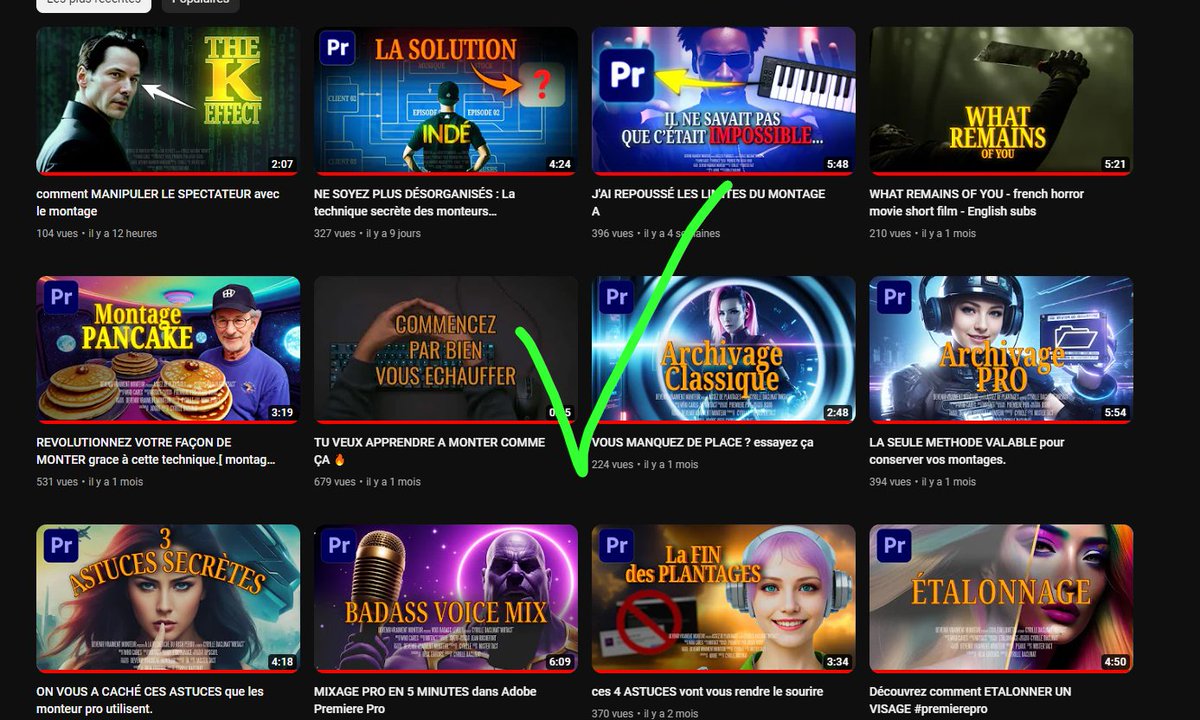Play the "WHAT REMAINS OF YOU" horror thumbnail
This screenshot has height=720, width=1200.
pyautogui.click(x=1001, y=98)
